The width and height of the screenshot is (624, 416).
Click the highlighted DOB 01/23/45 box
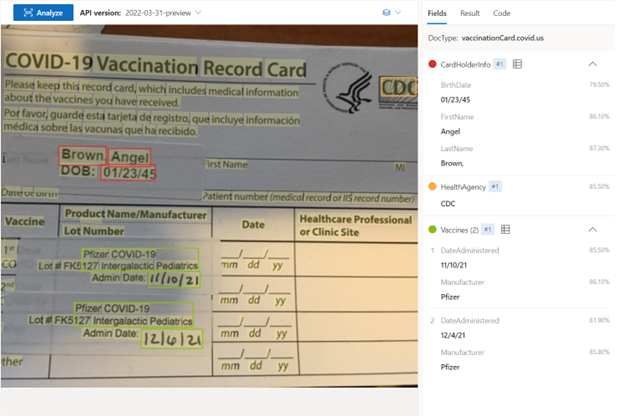click(128, 173)
